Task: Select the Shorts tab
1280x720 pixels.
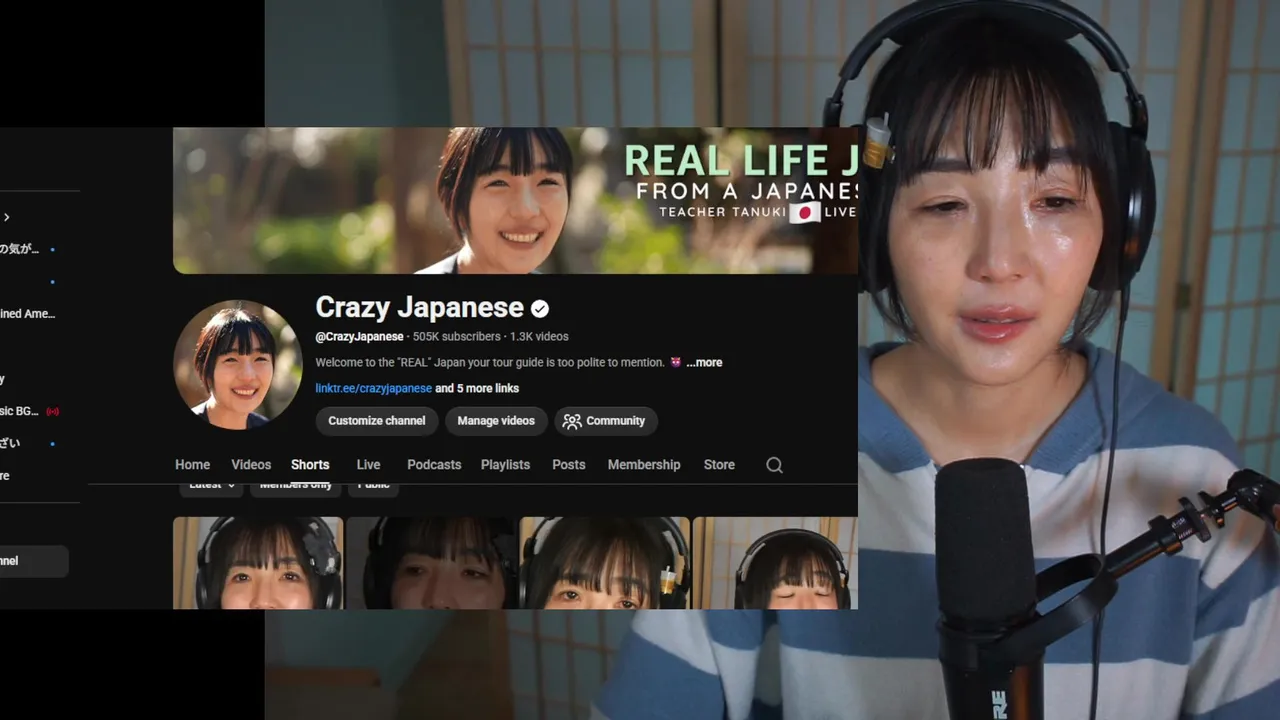Action: tap(310, 465)
